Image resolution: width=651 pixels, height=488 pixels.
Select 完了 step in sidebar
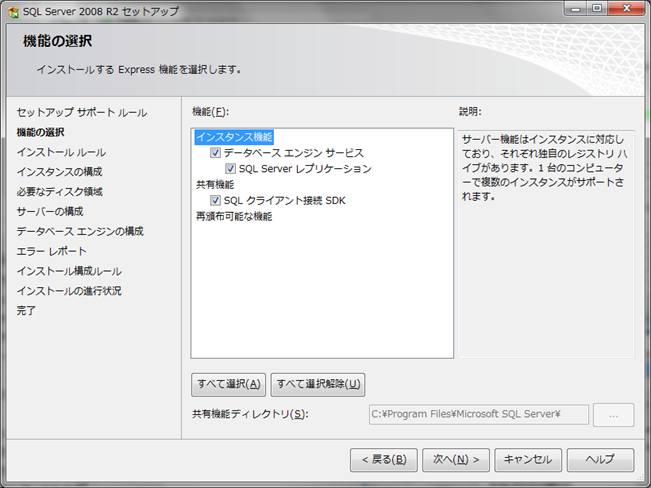tap(26, 311)
